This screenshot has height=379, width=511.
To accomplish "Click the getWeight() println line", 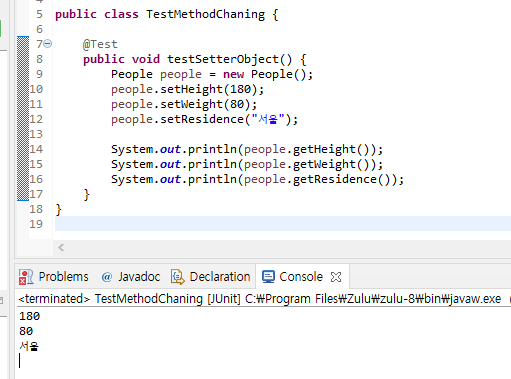I will point(247,164).
